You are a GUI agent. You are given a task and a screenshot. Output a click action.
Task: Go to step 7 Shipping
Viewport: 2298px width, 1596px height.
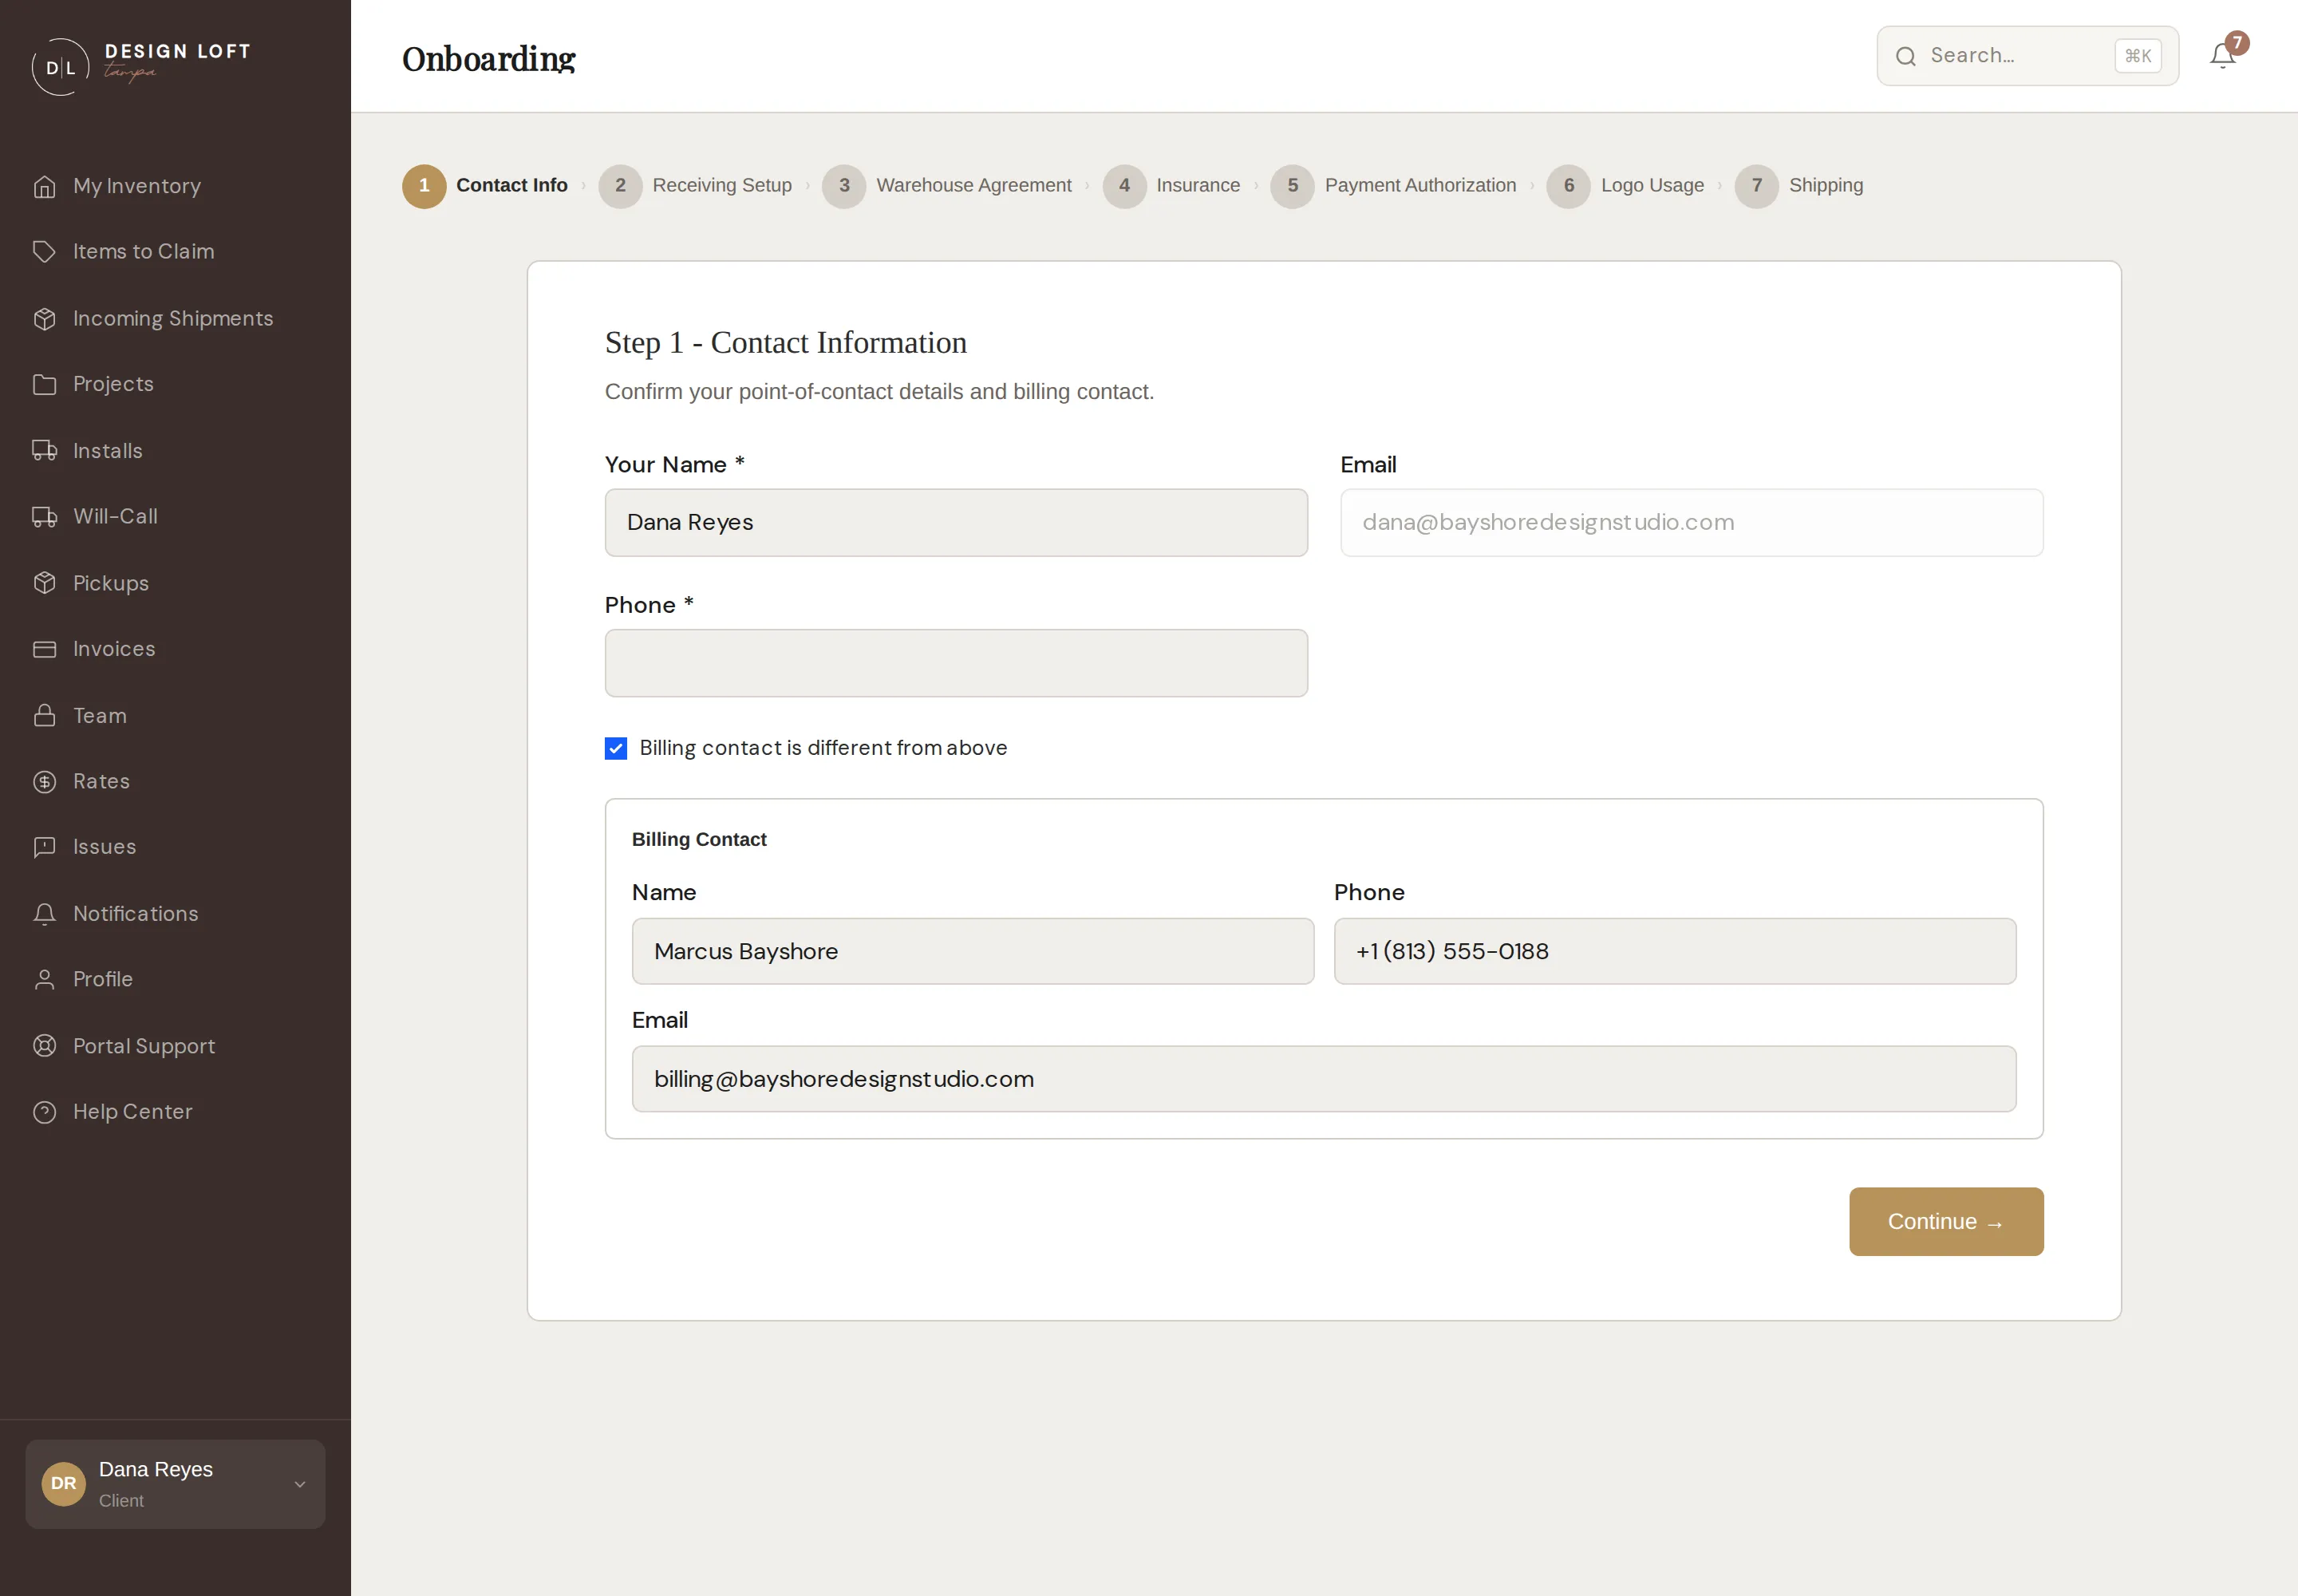click(1799, 186)
